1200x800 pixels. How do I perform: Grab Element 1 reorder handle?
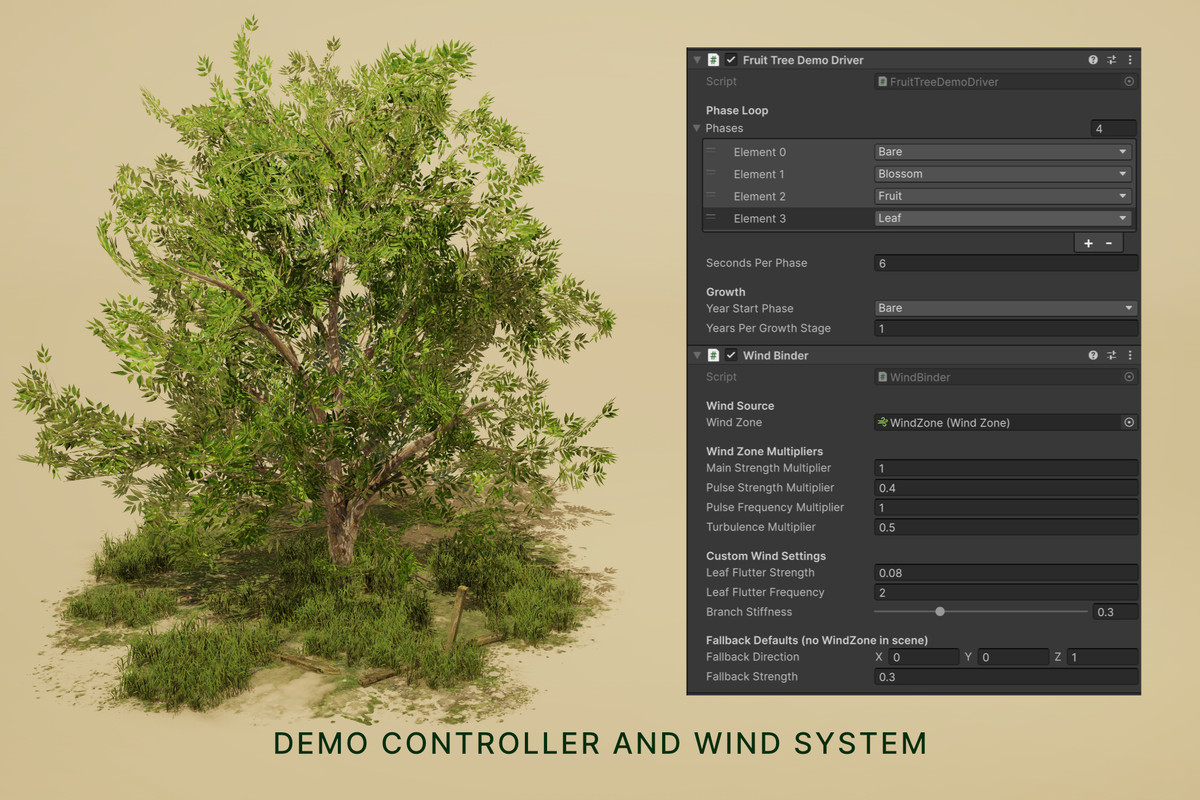(x=712, y=173)
